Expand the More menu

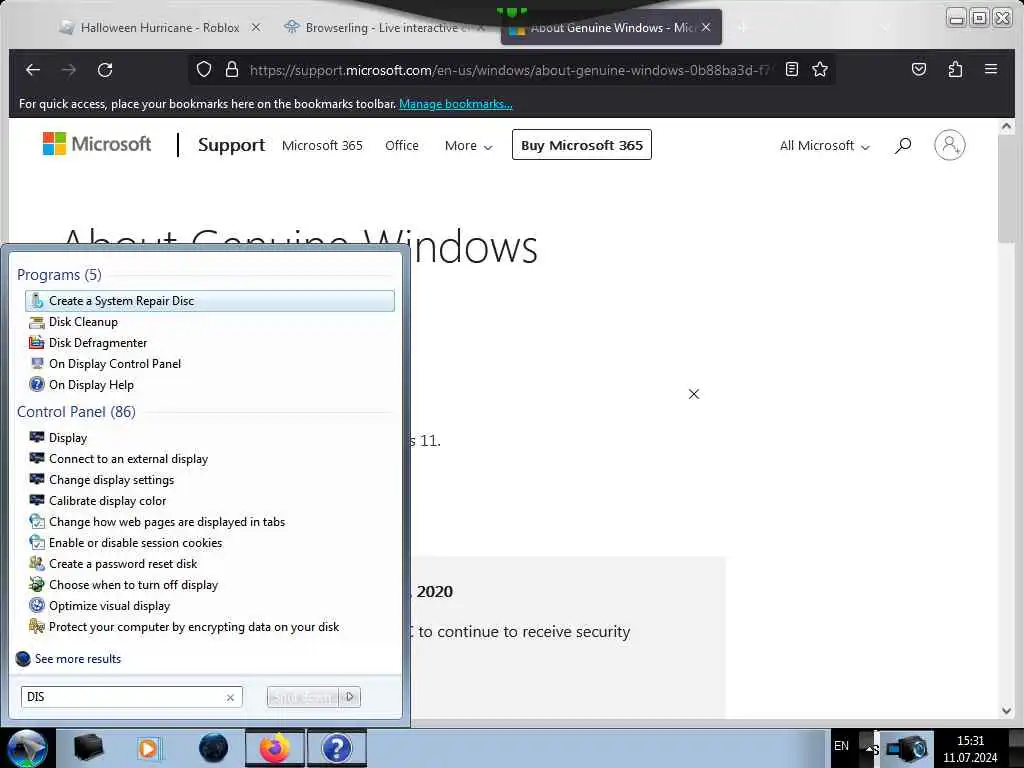click(468, 146)
